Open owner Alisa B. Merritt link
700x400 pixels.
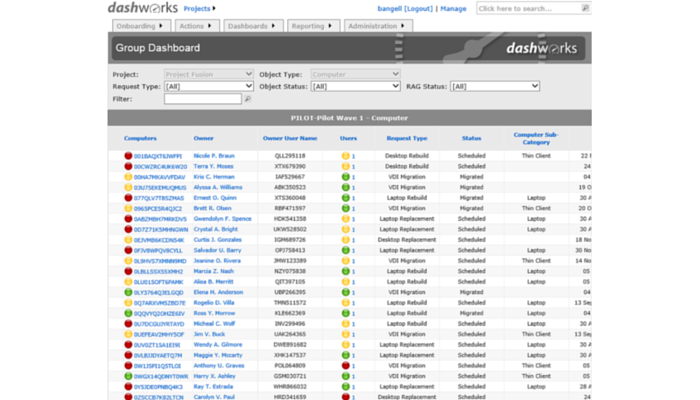(213, 282)
